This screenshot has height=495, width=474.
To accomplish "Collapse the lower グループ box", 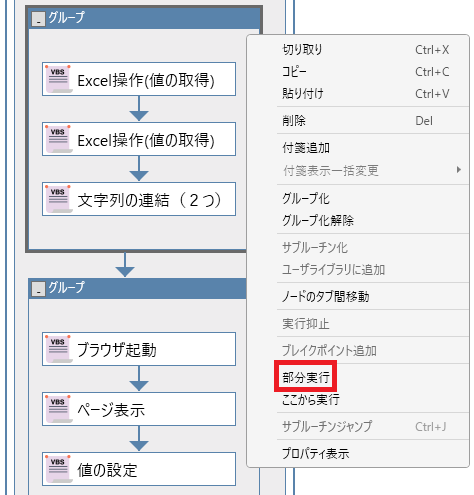I will (x=38, y=289).
